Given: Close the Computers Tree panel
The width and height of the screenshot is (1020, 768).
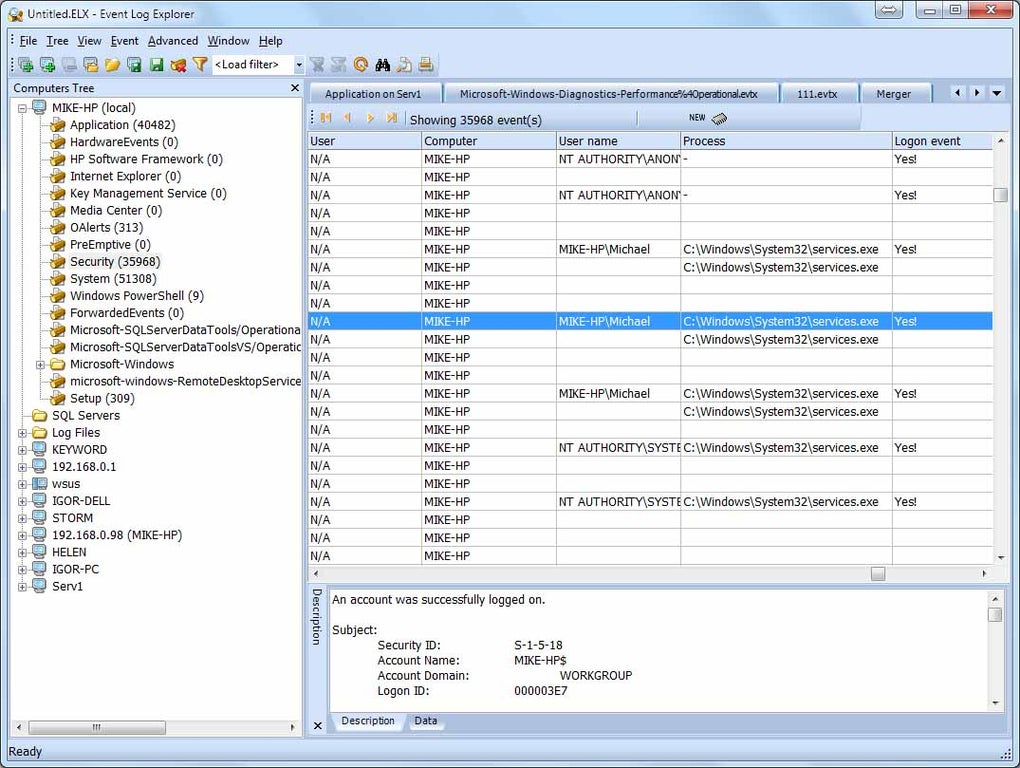Looking at the screenshot, I should 295,88.
